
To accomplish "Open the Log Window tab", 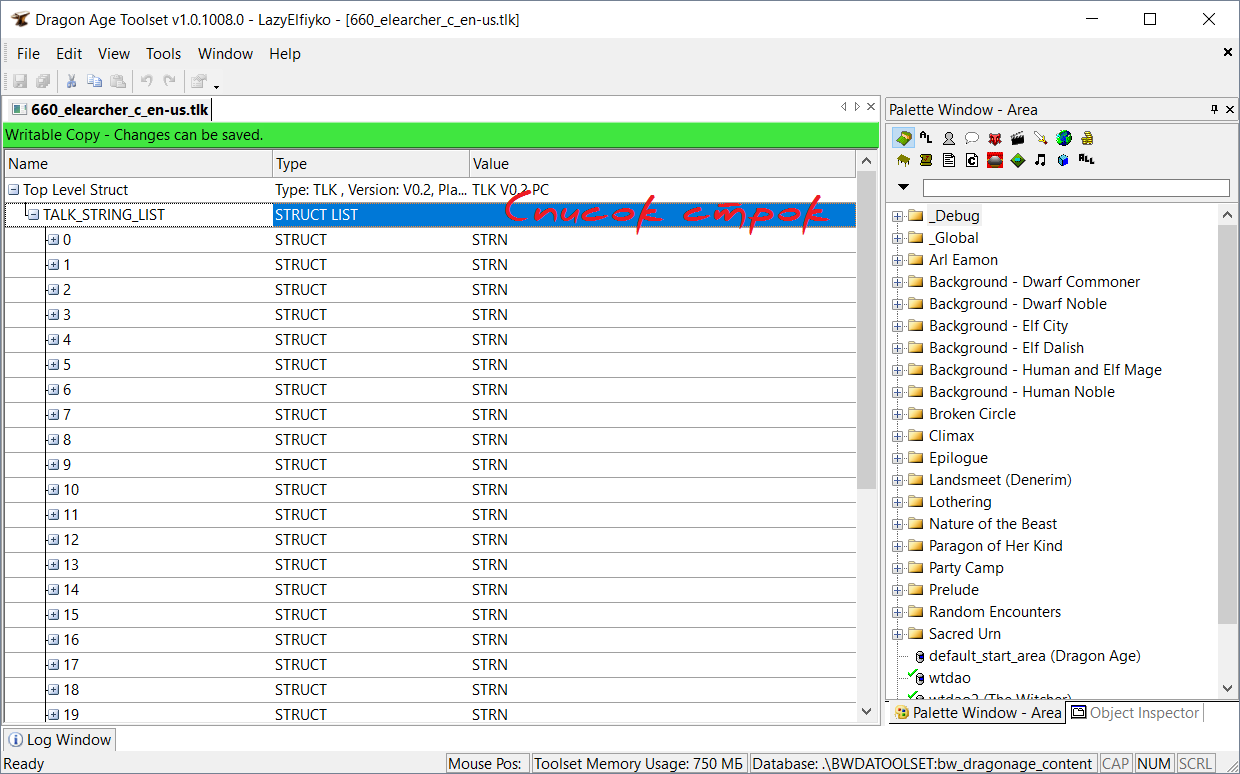I will (60, 740).
